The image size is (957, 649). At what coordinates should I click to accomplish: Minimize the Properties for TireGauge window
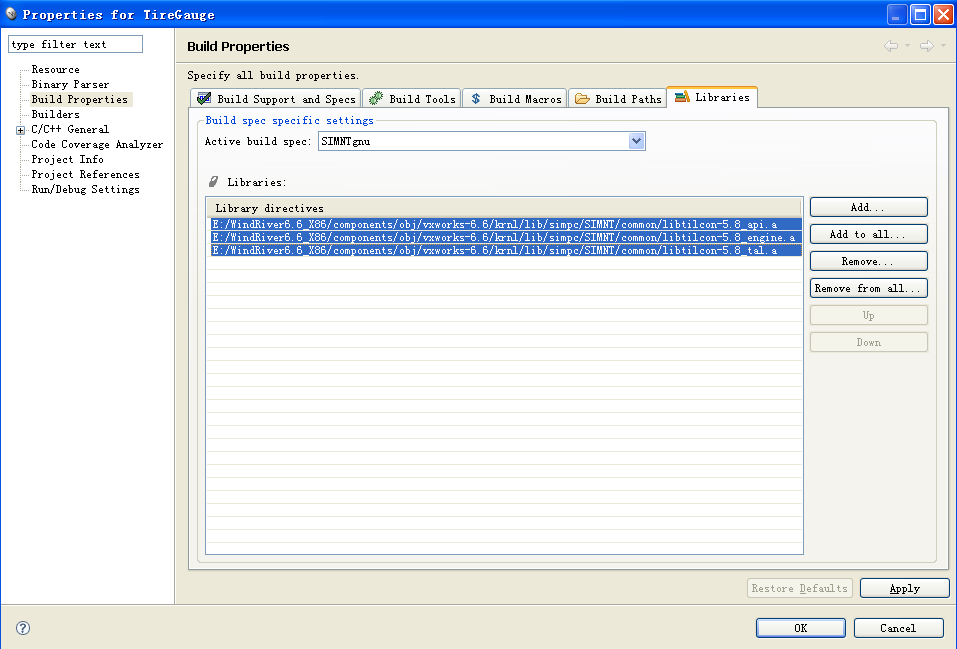pyautogui.click(x=896, y=14)
